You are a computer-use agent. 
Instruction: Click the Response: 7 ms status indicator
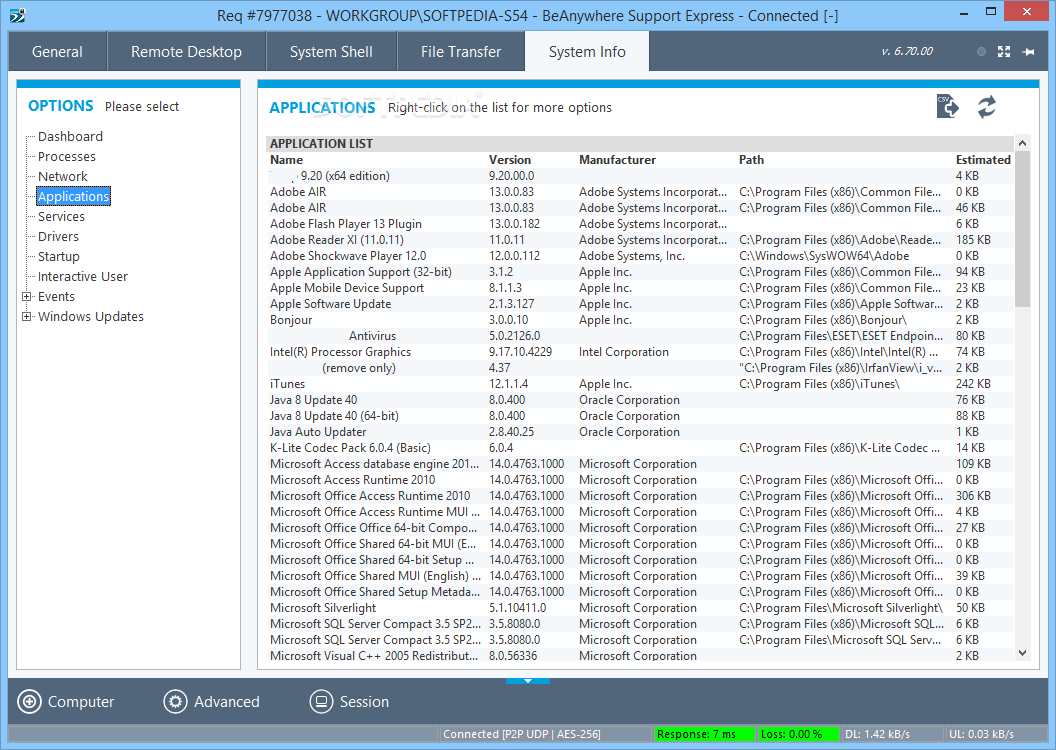(704, 735)
